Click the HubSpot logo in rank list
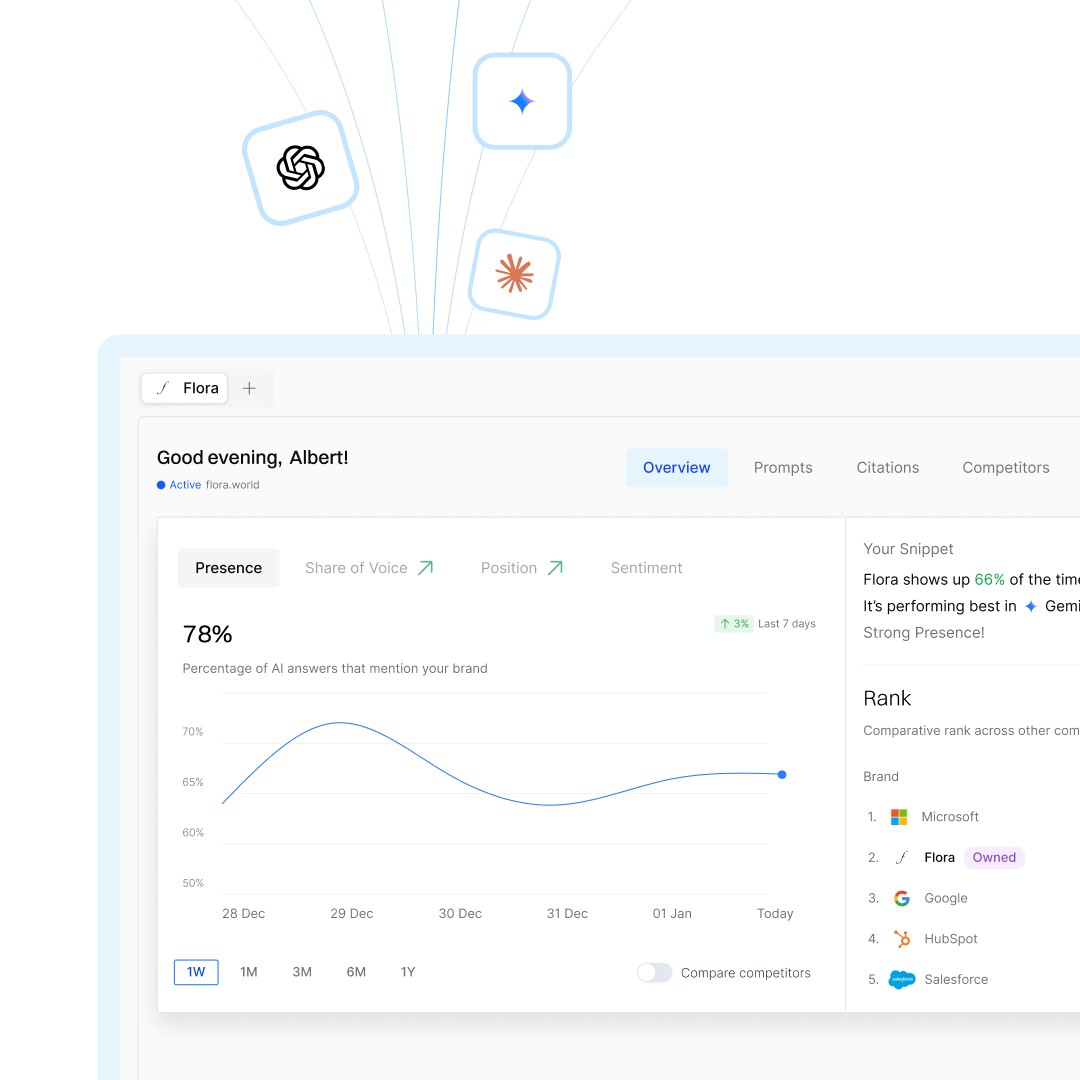The image size is (1080, 1080). (902, 939)
